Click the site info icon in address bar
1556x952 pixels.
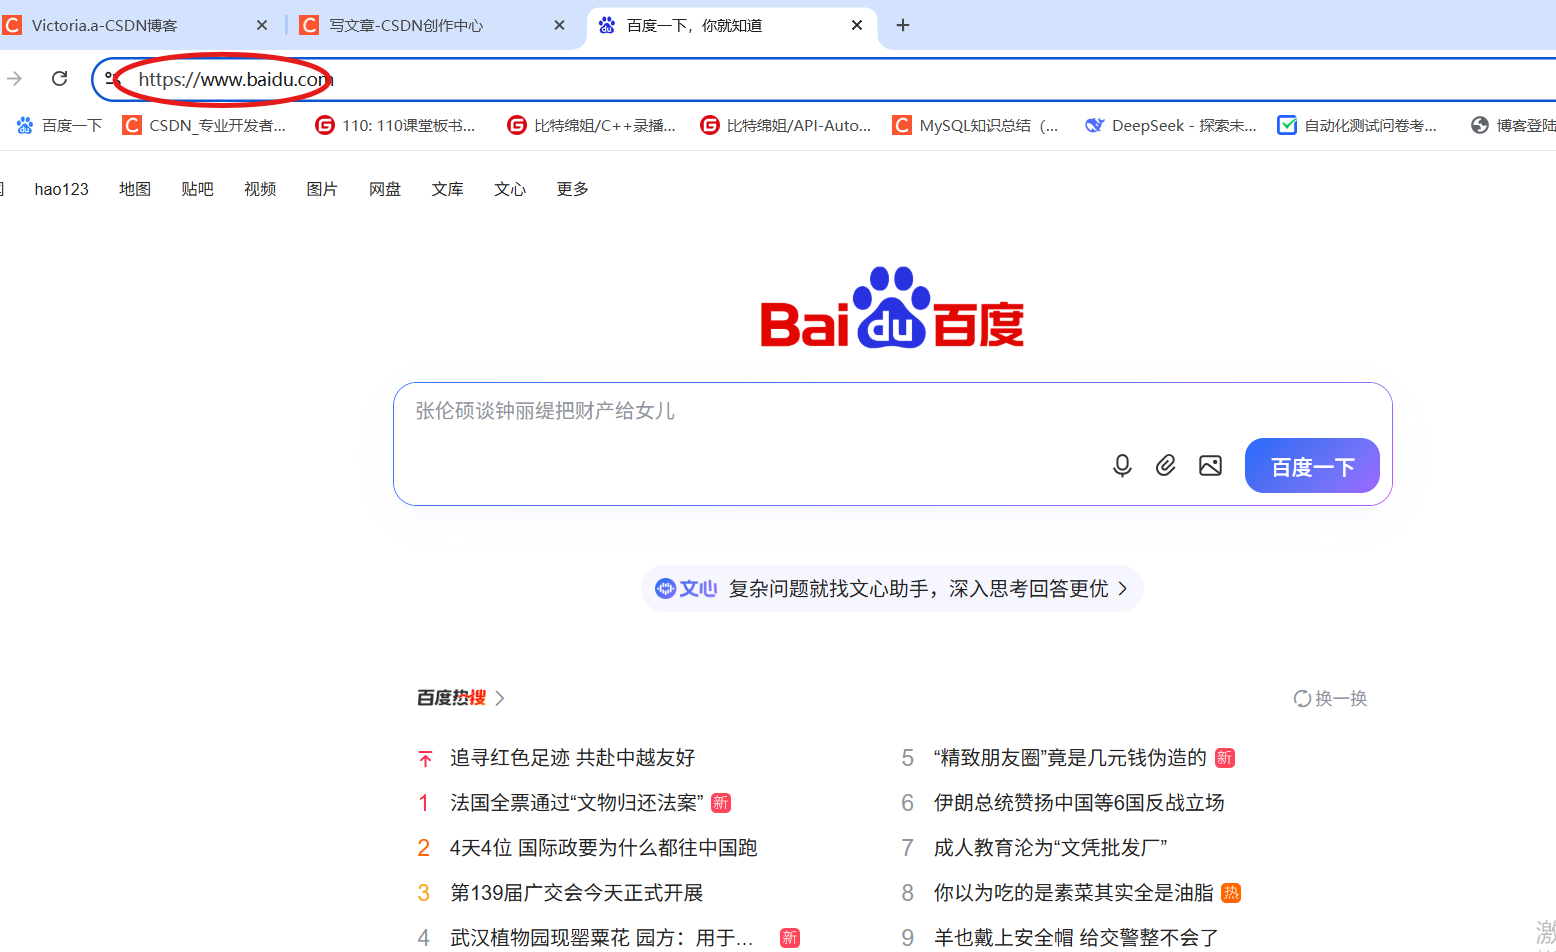pyautogui.click(x=113, y=78)
